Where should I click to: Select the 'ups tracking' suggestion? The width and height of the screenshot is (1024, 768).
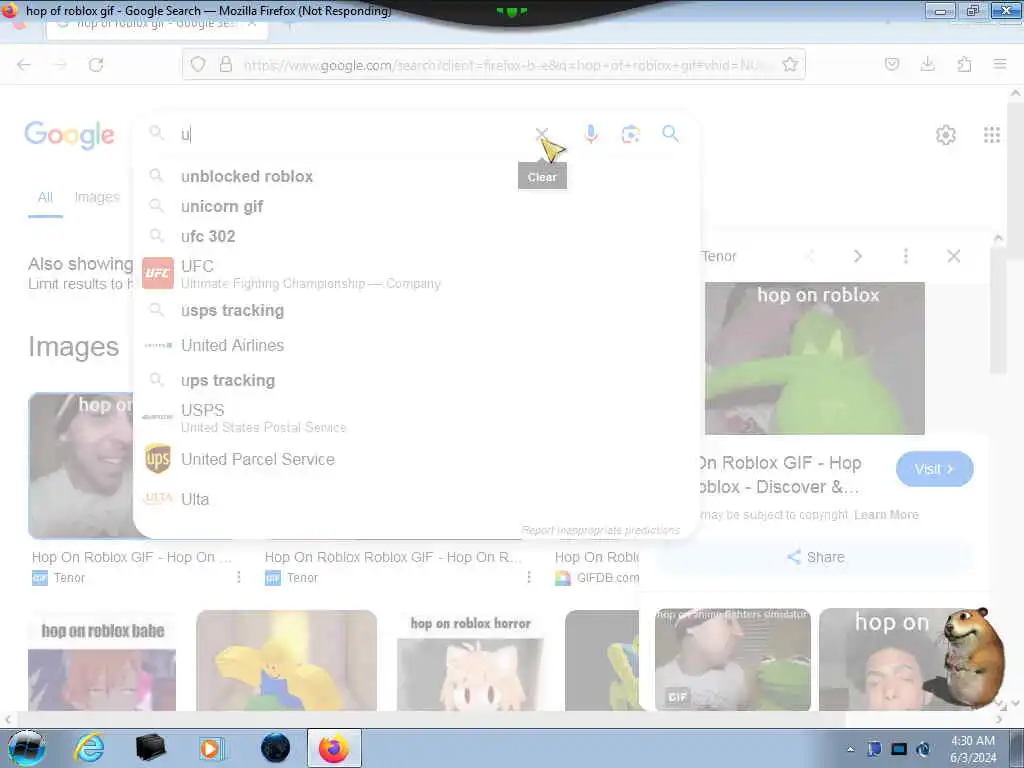[x=415, y=380]
